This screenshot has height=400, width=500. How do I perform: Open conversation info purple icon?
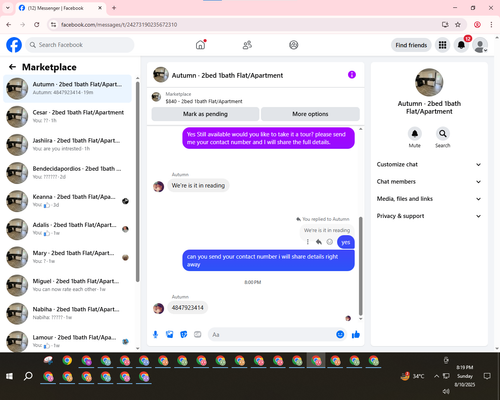[352, 75]
